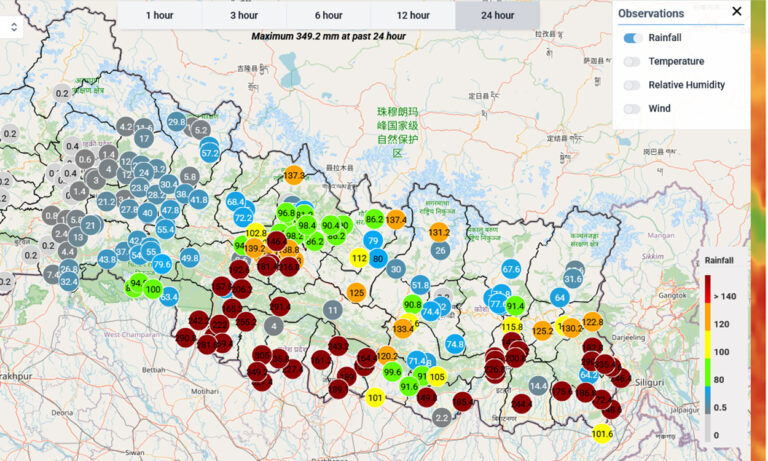Turn on the Relative Humidity toggle
Screen dimensions: 768x461
tap(632, 85)
